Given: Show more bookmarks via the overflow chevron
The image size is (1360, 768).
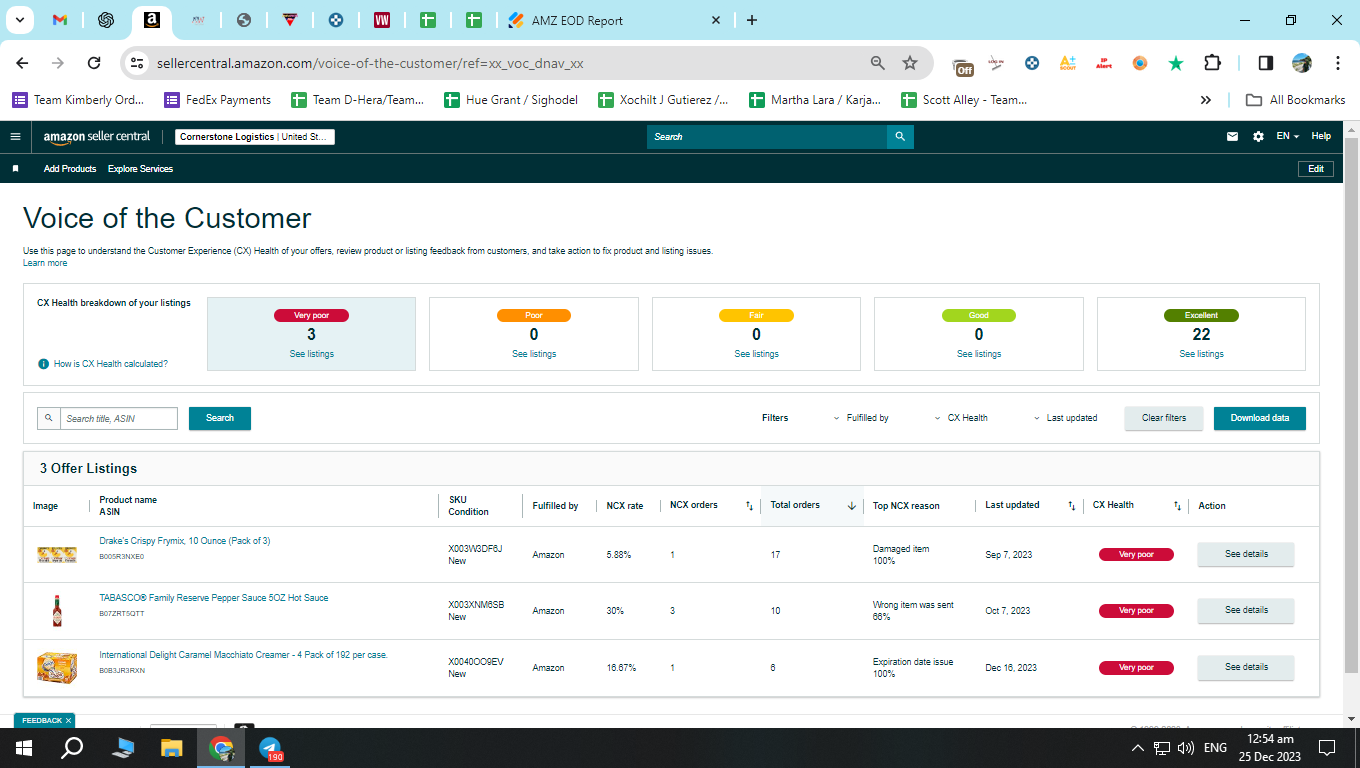Looking at the screenshot, I should click(1206, 100).
